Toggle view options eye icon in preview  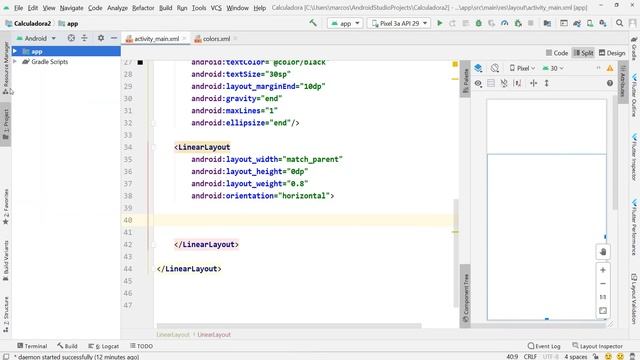pos(478,83)
